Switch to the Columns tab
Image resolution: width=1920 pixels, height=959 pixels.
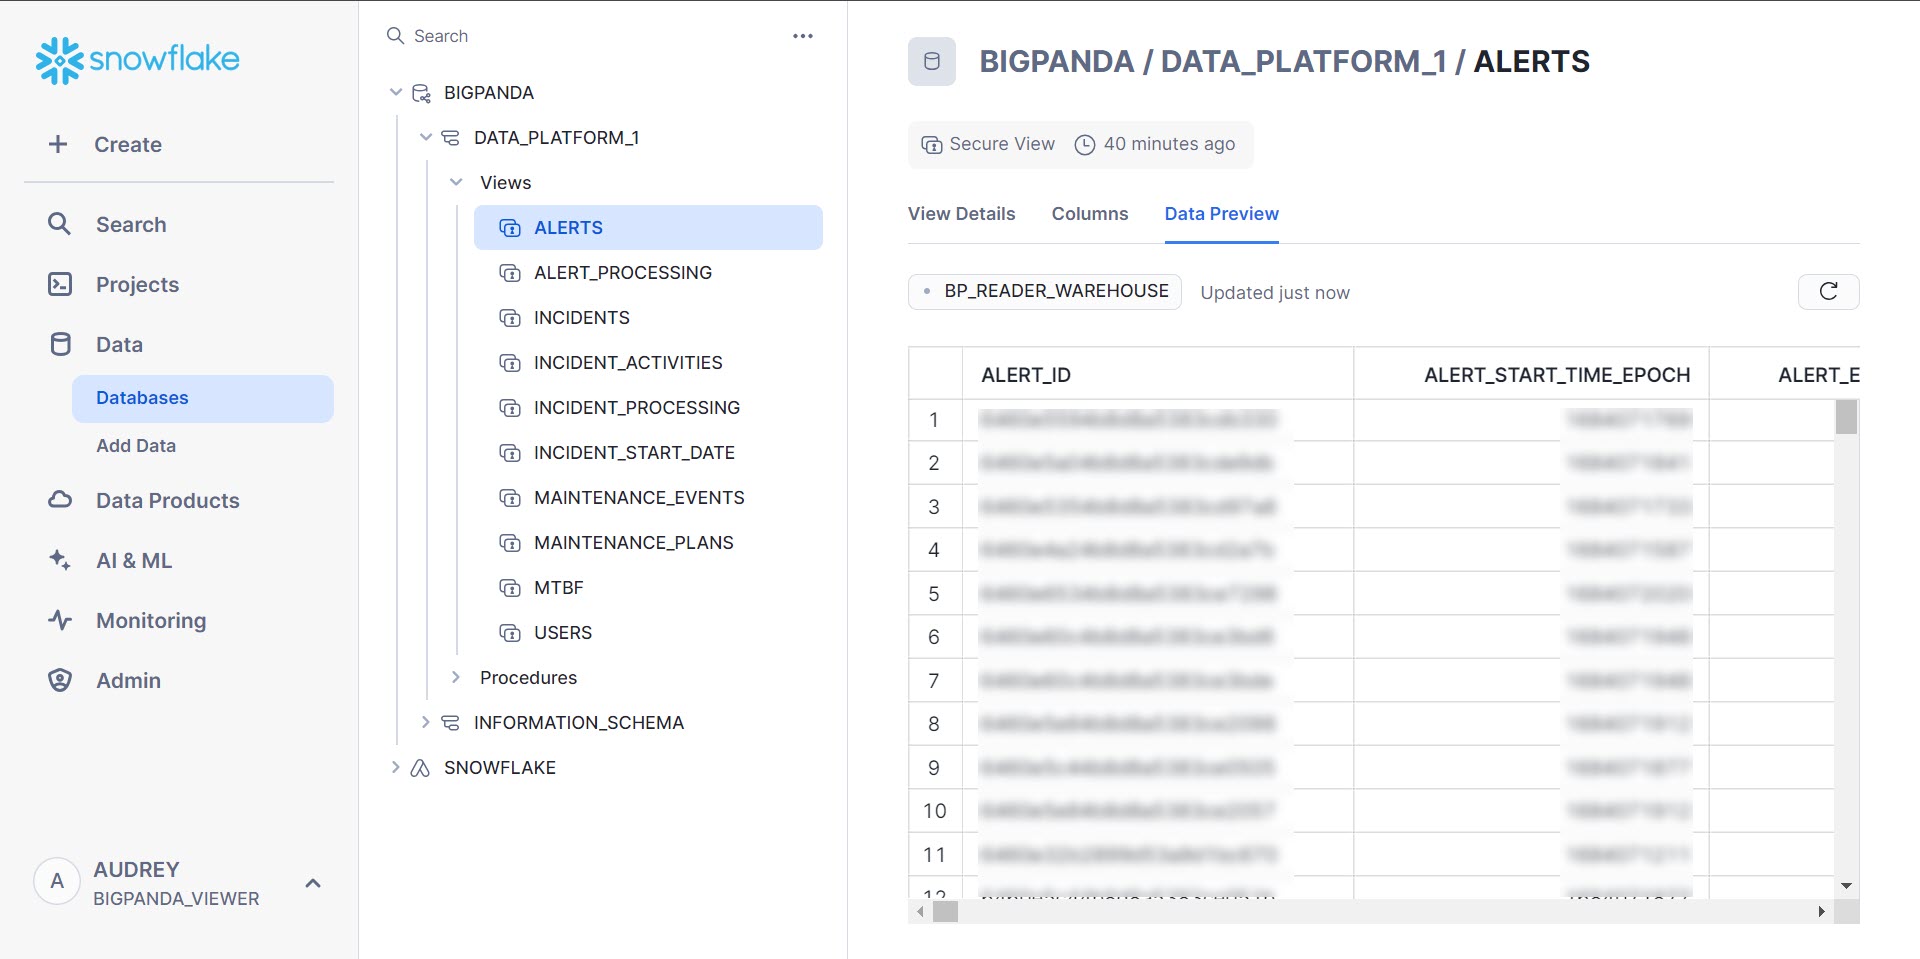[1090, 214]
